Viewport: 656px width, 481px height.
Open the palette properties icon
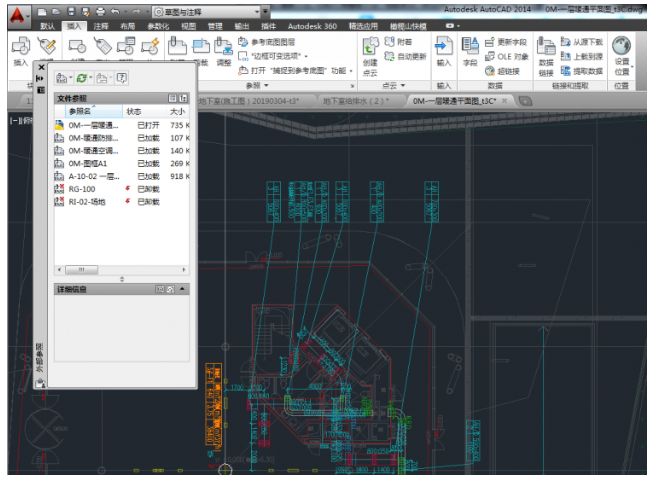[x=41, y=90]
